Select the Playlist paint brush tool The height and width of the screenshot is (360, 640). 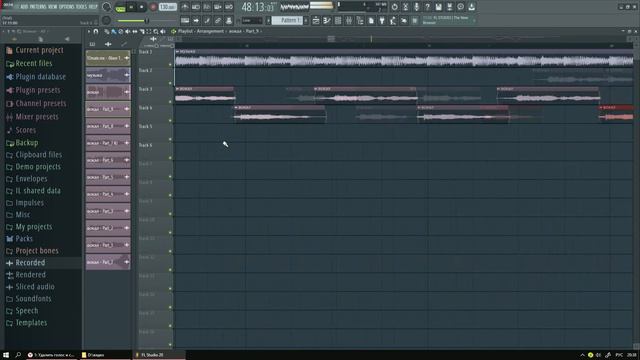pos(114,31)
